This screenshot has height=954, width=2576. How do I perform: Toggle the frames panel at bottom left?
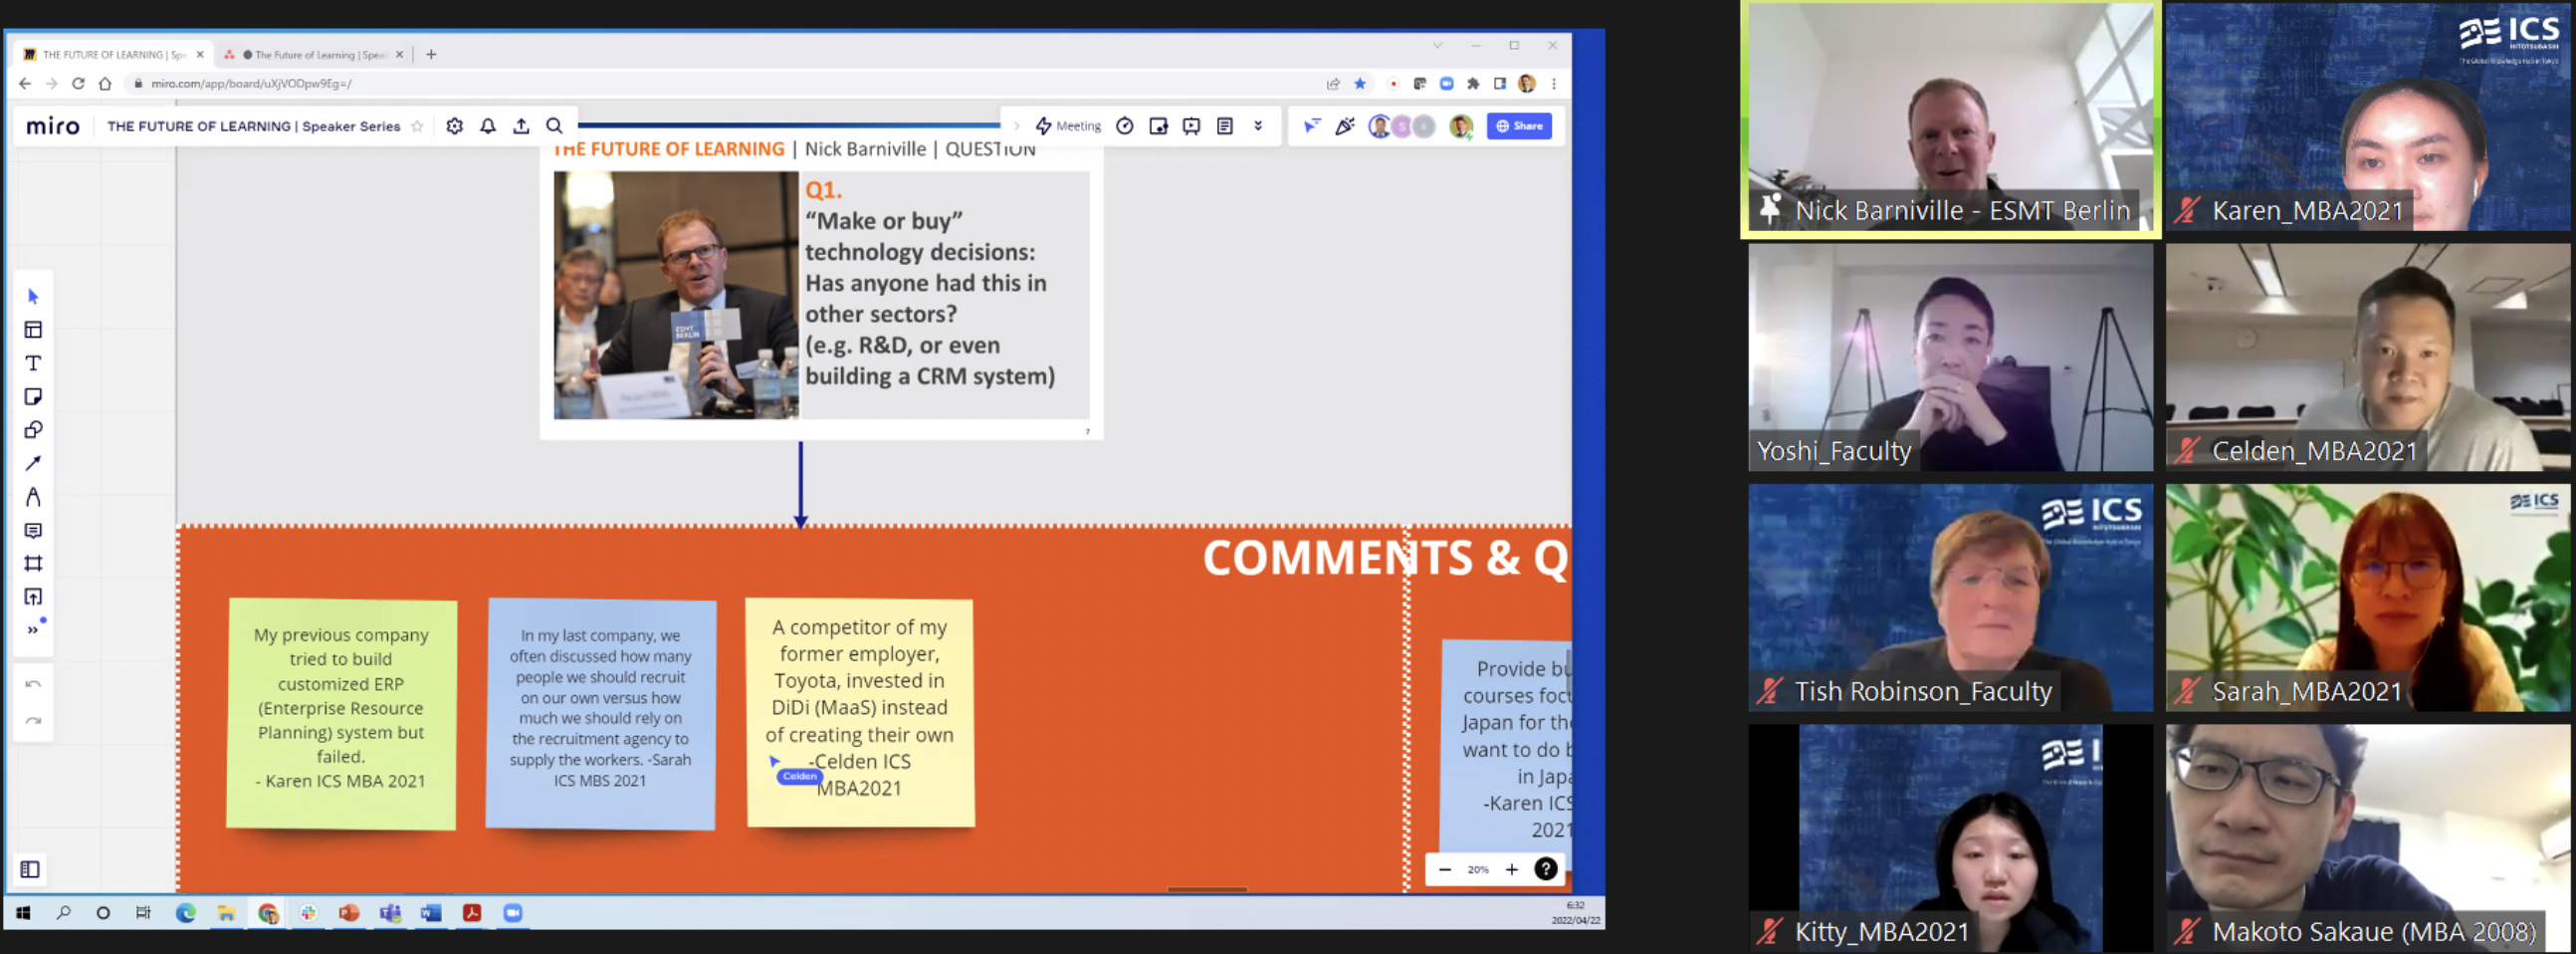pos(30,869)
